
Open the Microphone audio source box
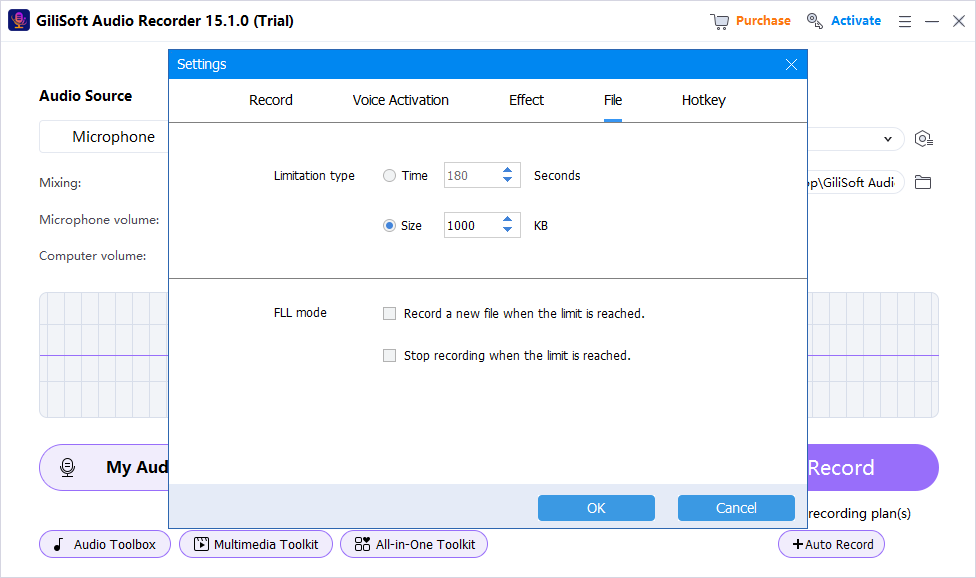pos(104,137)
